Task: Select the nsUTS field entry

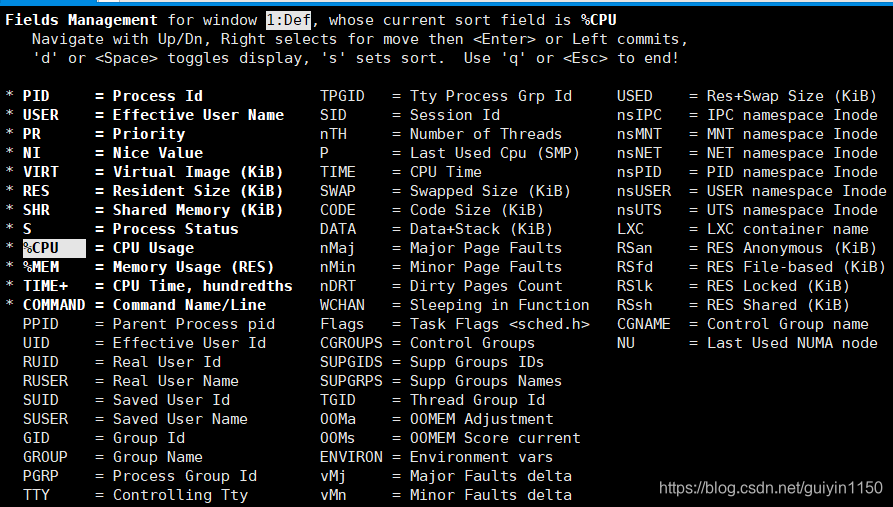Action: pos(640,210)
